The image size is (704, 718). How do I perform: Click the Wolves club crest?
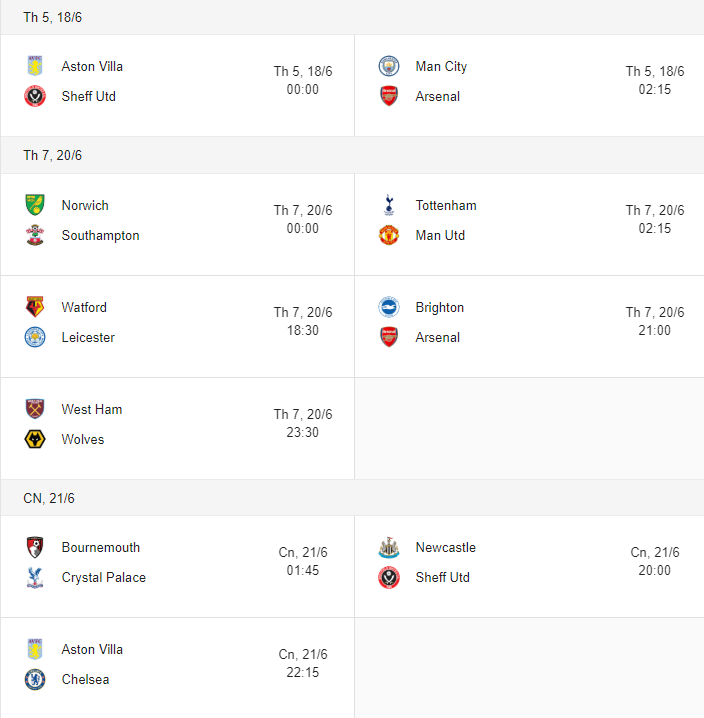(35, 439)
